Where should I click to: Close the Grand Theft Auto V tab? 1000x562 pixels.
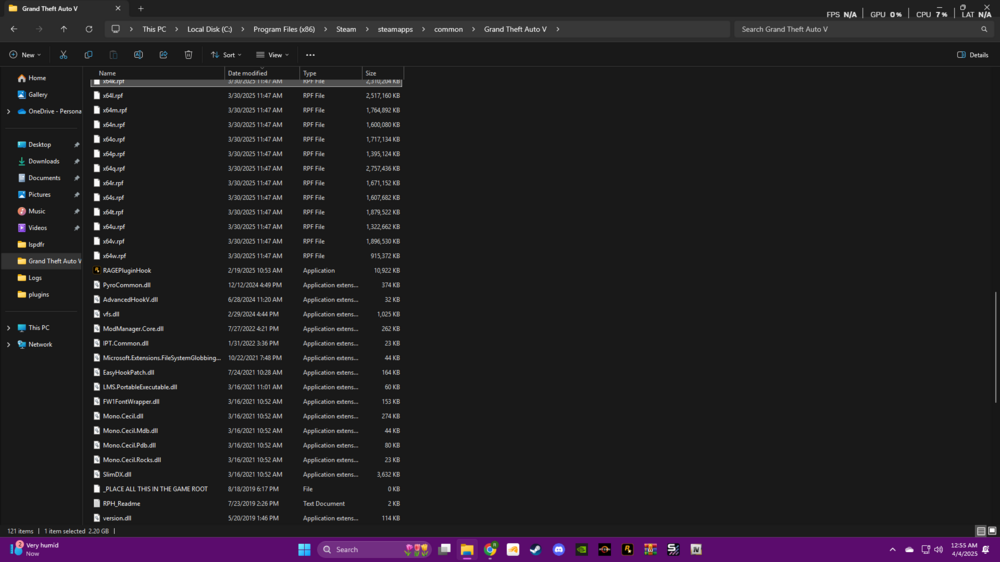coord(118,9)
